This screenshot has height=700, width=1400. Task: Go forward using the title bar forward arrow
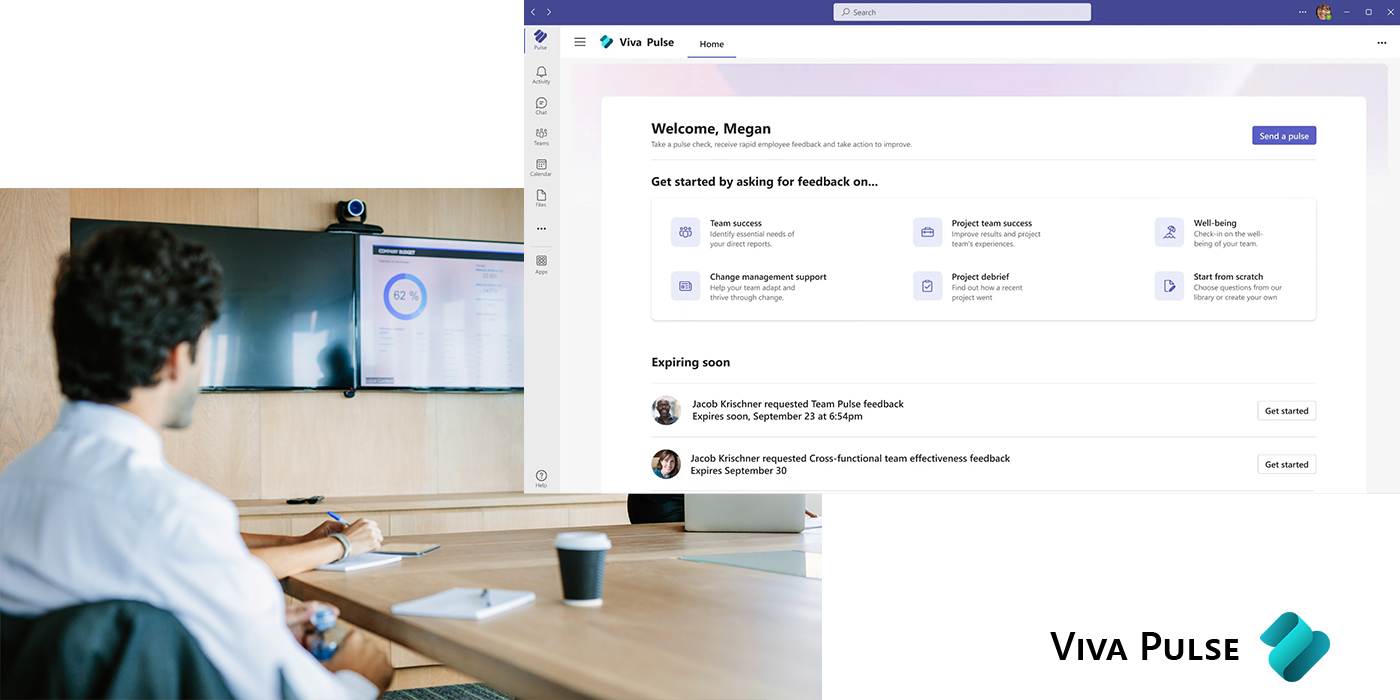[549, 12]
